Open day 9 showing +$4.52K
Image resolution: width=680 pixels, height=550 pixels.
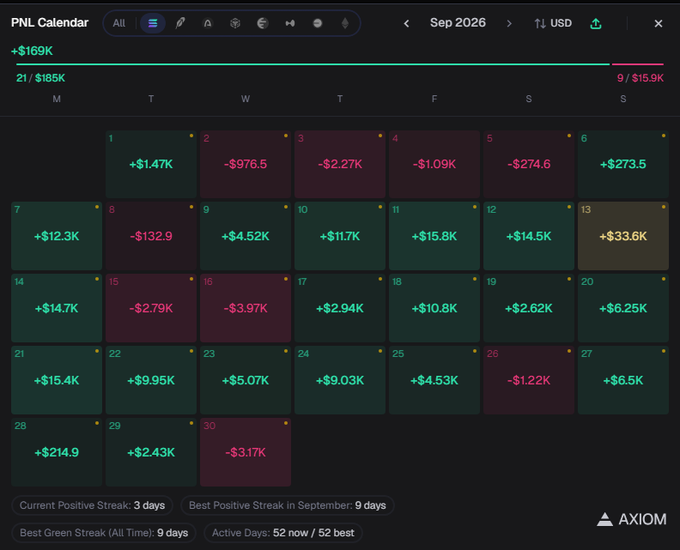coord(245,236)
